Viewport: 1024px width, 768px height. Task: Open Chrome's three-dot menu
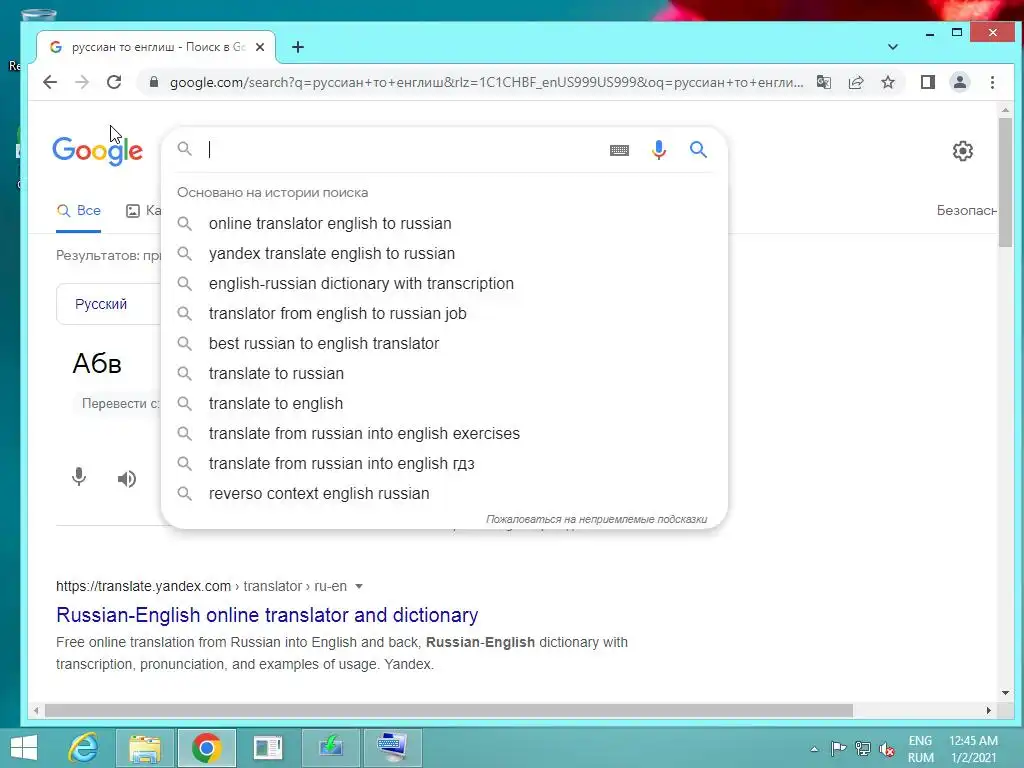[x=992, y=82]
